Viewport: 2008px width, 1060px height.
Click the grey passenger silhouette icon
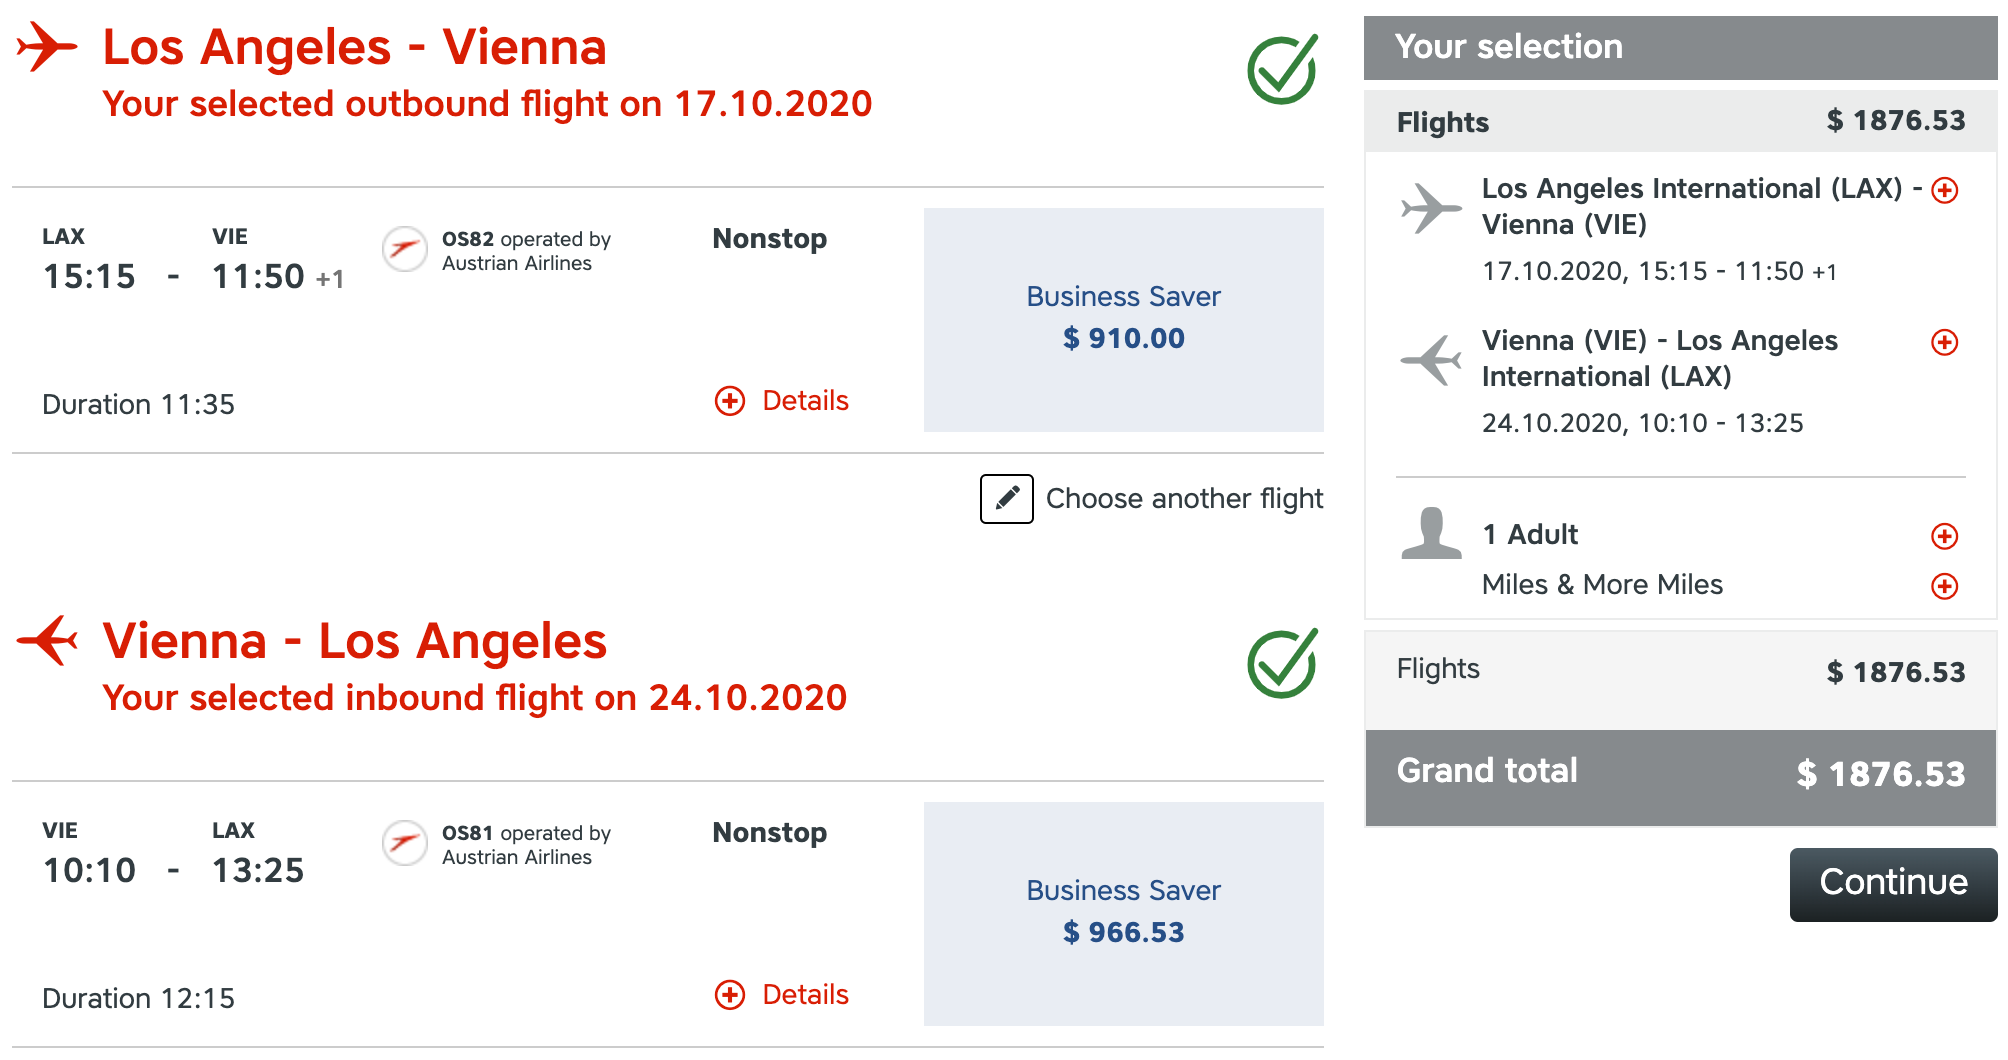click(x=1431, y=532)
